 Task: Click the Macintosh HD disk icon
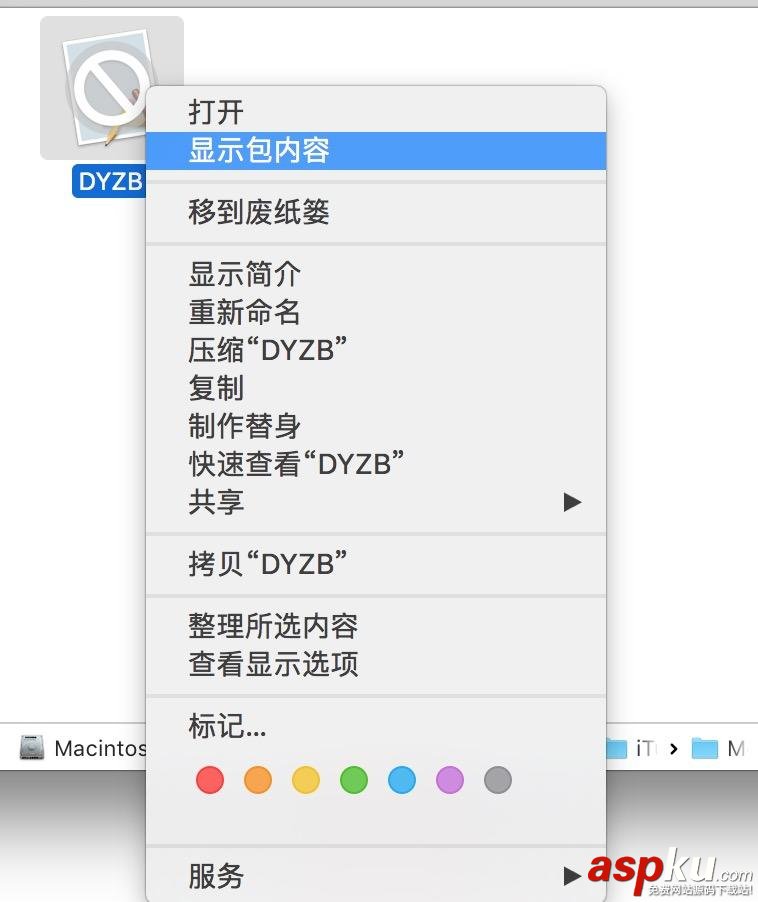click(33, 748)
